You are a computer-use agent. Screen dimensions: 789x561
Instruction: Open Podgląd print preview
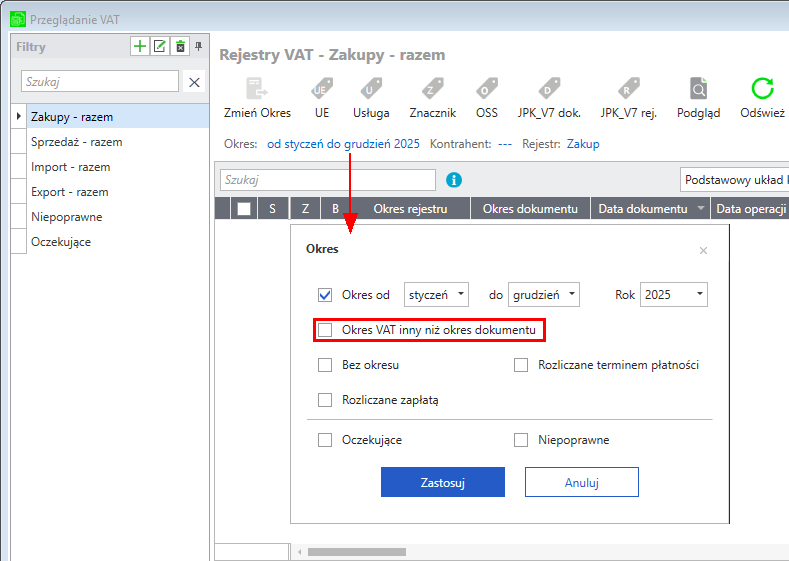coord(698,90)
